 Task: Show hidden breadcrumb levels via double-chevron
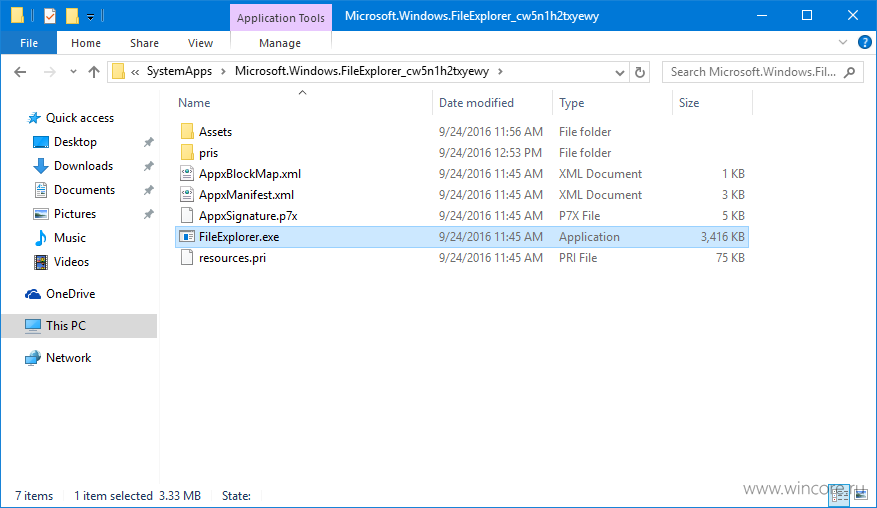pos(135,72)
